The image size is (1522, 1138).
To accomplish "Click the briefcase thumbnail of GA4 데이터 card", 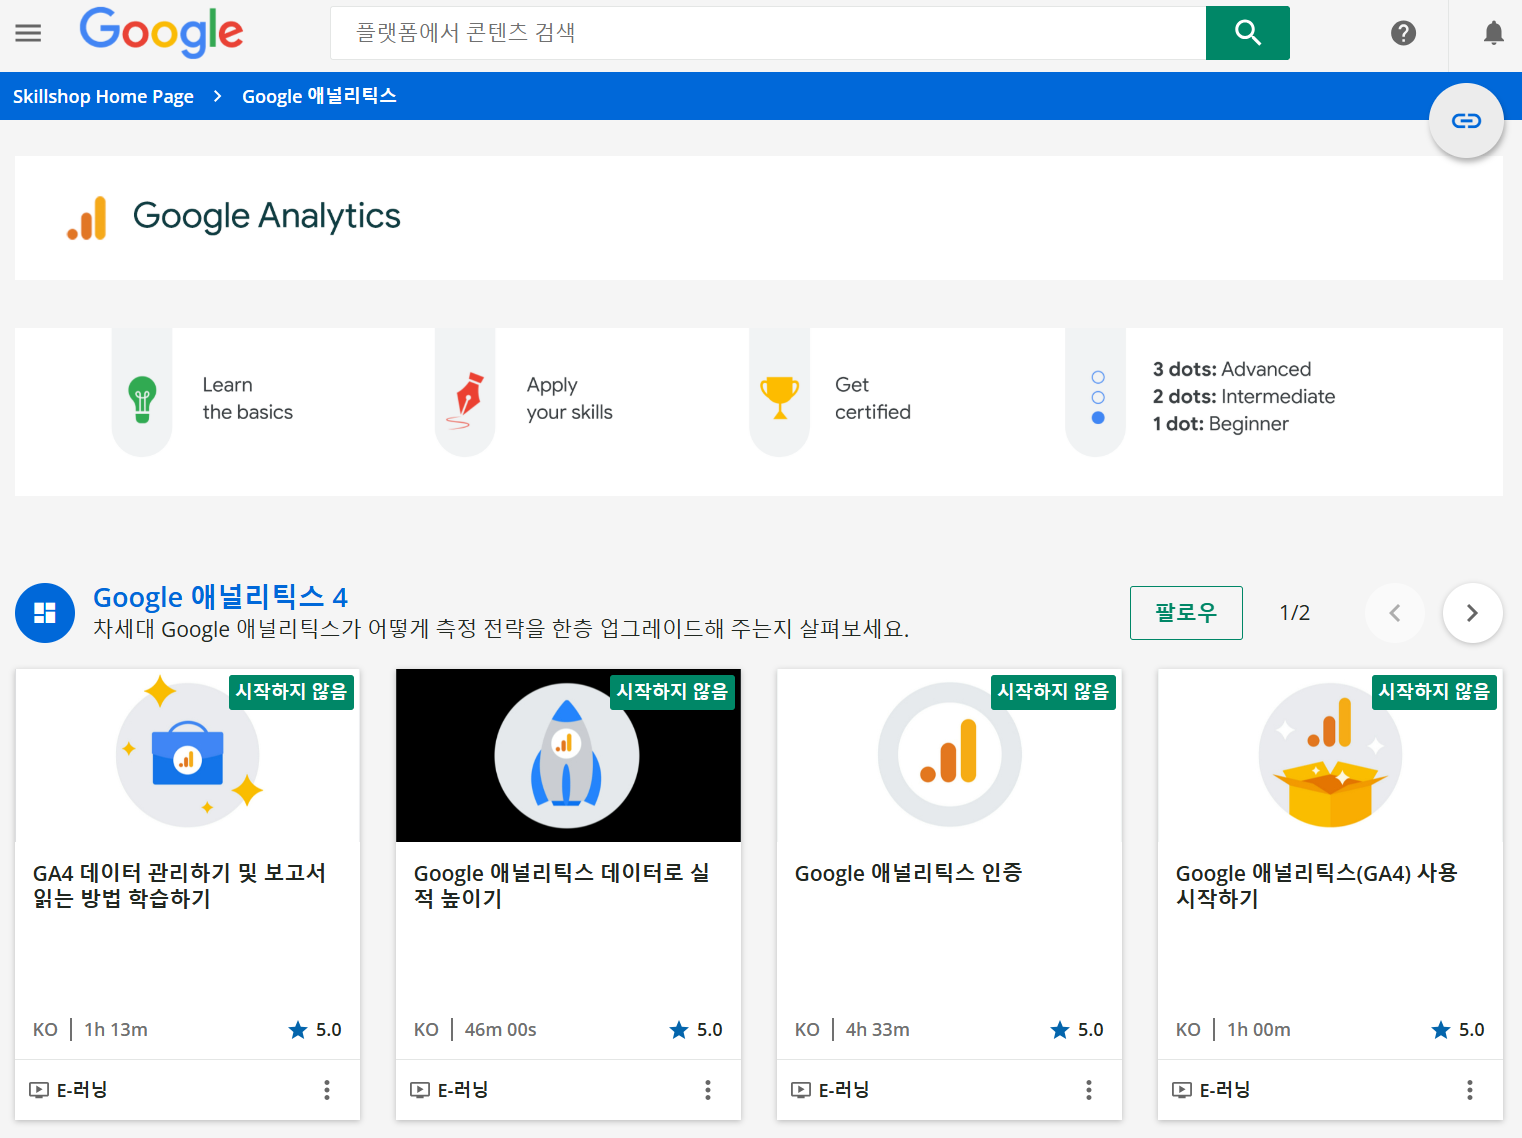I will [x=188, y=756].
